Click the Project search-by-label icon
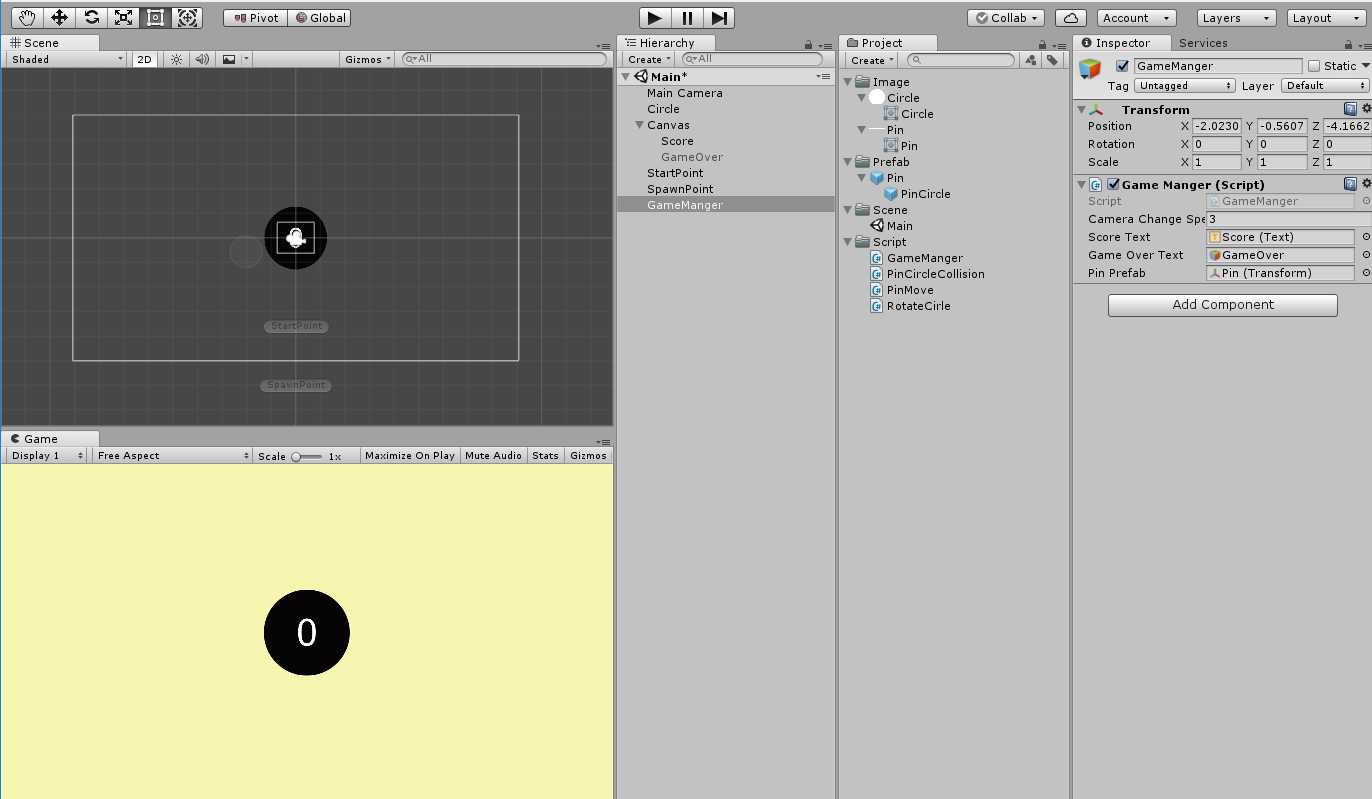 point(1052,60)
